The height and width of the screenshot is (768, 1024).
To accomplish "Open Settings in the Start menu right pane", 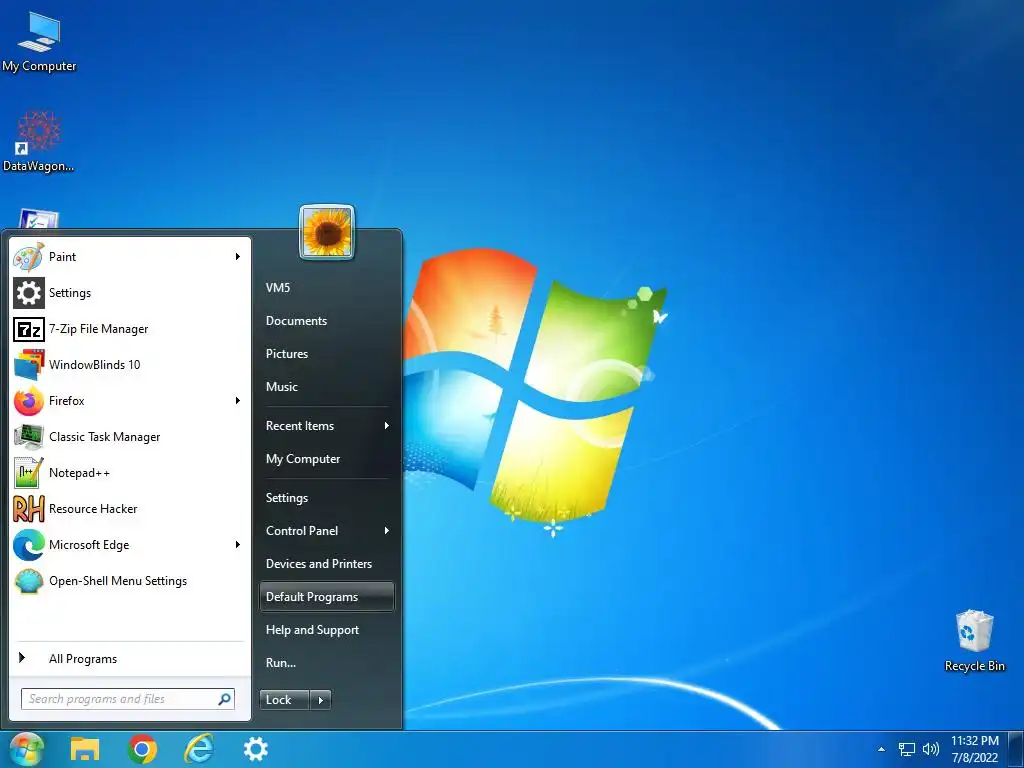I will click(x=287, y=498).
